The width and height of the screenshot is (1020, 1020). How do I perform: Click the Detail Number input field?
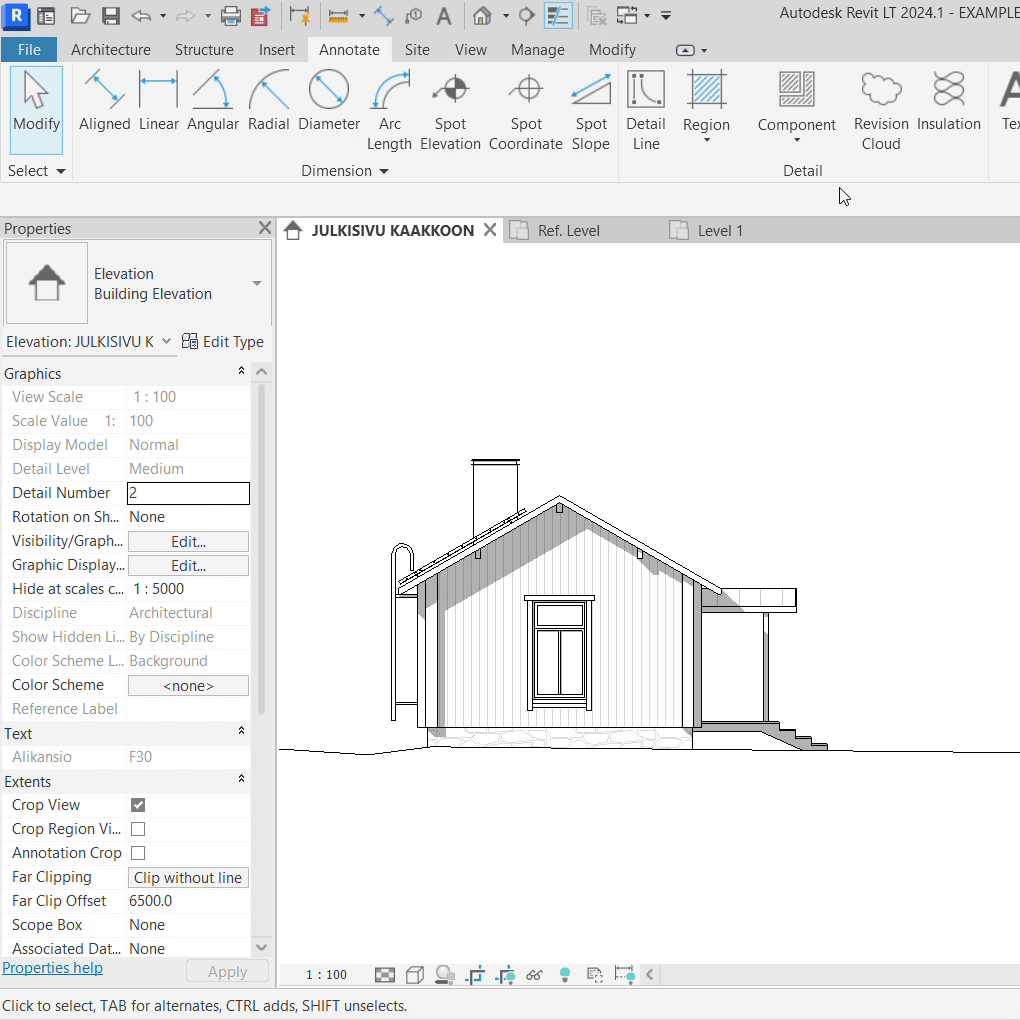click(188, 493)
